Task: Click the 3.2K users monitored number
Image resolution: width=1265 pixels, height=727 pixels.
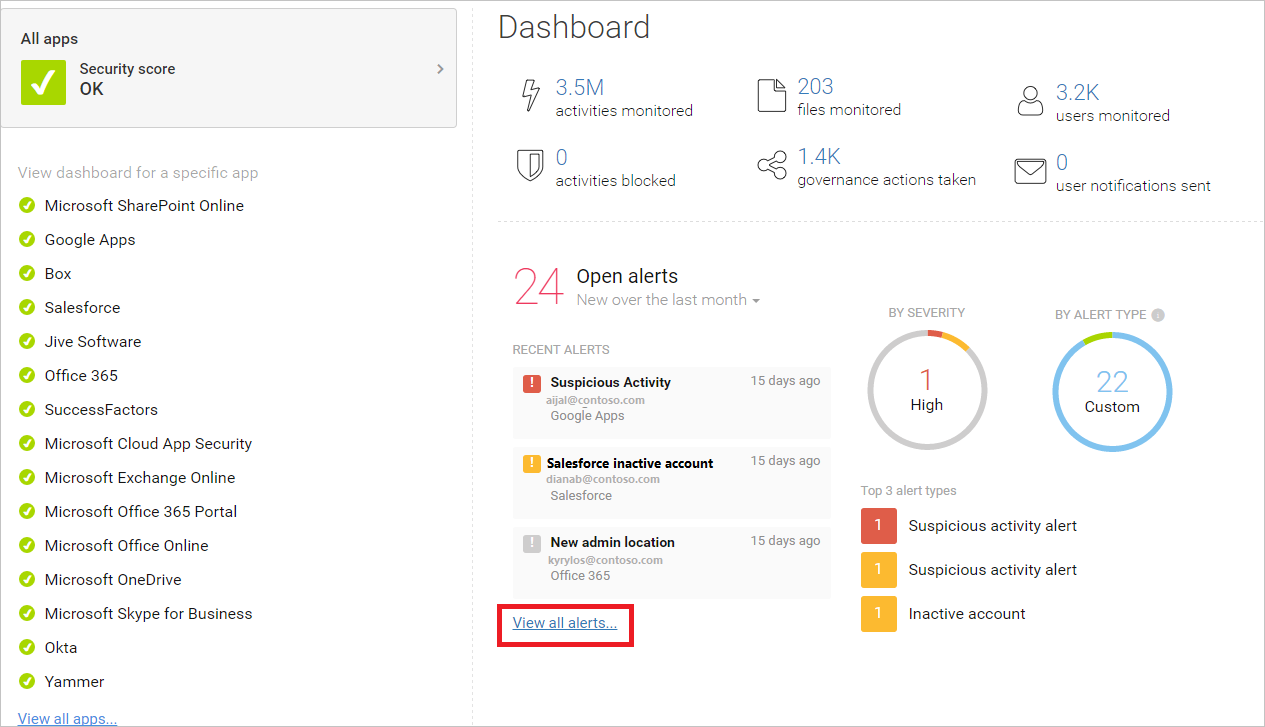Action: coord(1078,93)
